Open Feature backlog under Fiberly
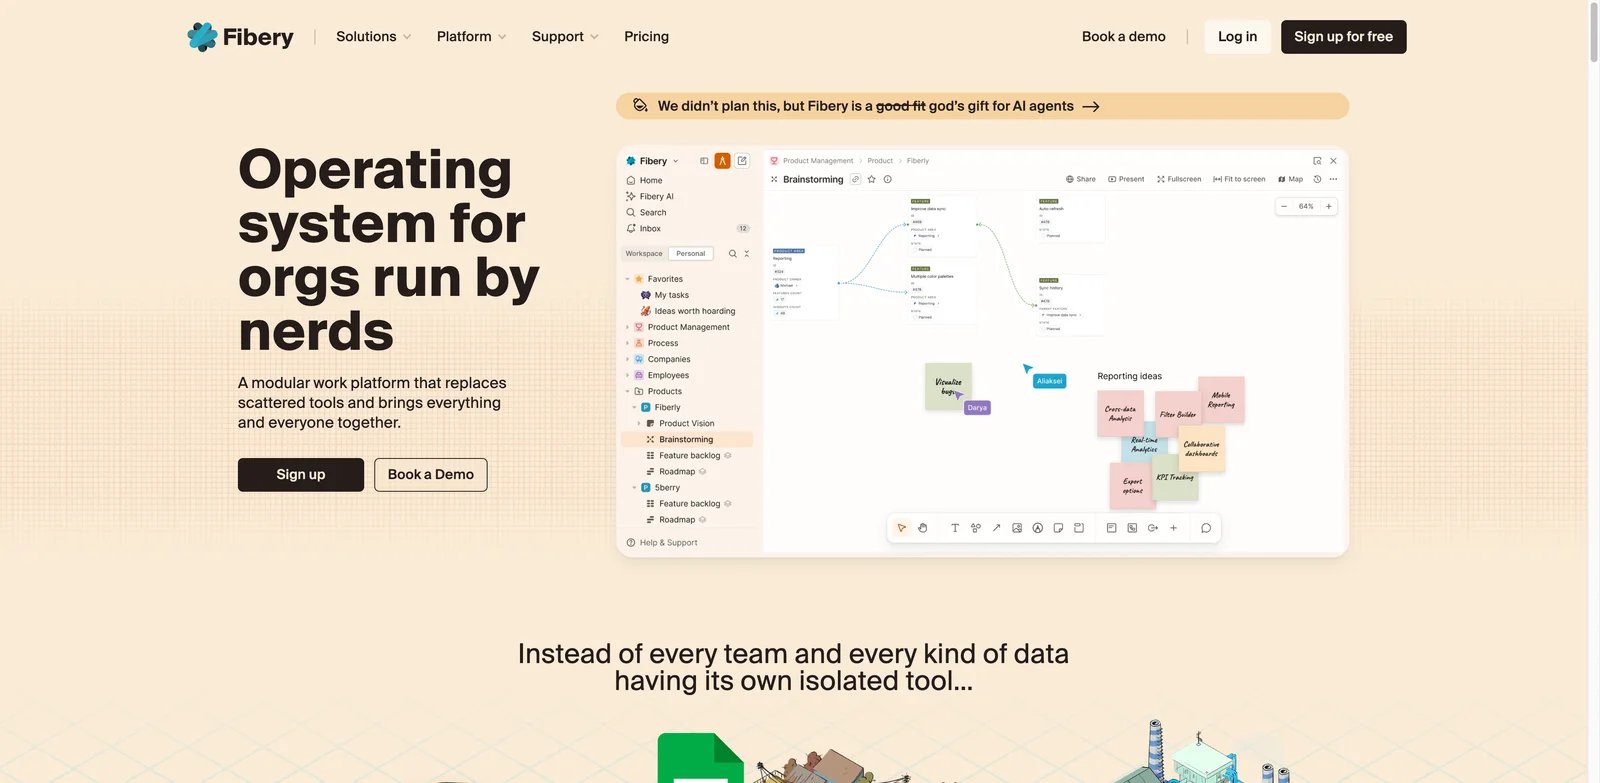The height and width of the screenshot is (783, 1600). [x=689, y=456]
